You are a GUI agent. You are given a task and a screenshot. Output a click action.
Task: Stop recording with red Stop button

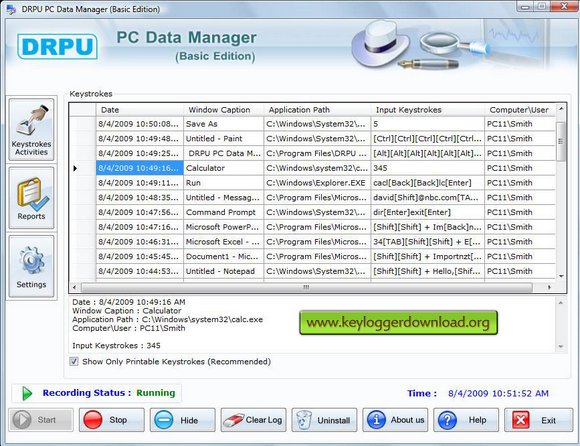pos(111,420)
